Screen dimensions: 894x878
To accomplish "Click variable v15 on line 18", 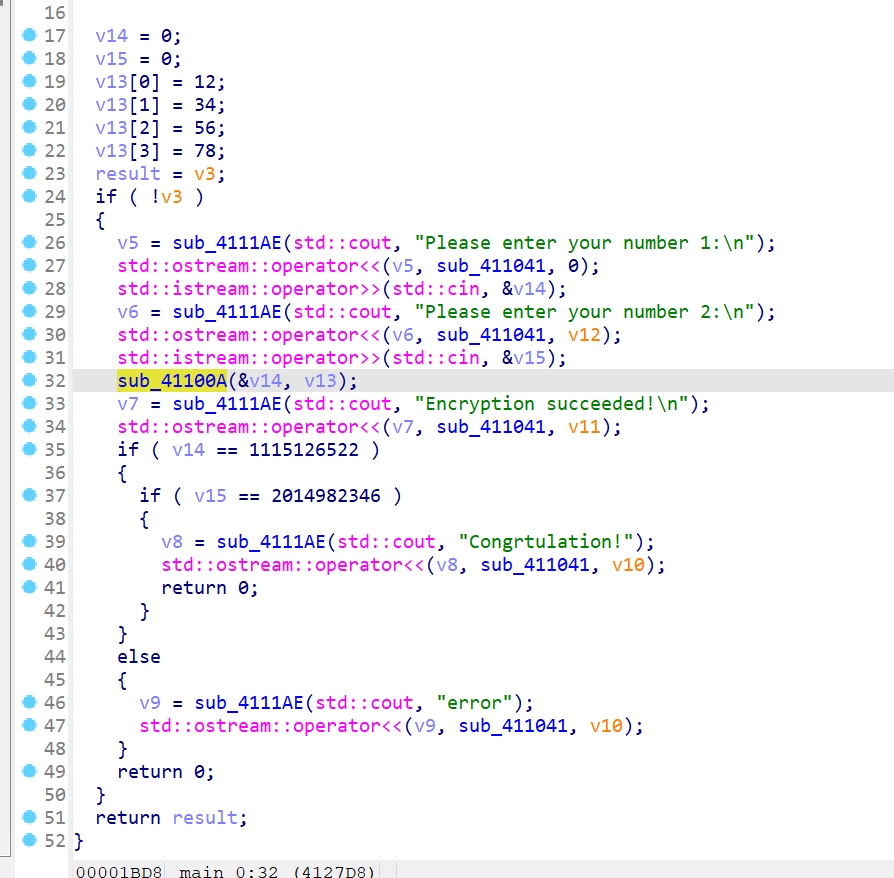I will (112, 59).
